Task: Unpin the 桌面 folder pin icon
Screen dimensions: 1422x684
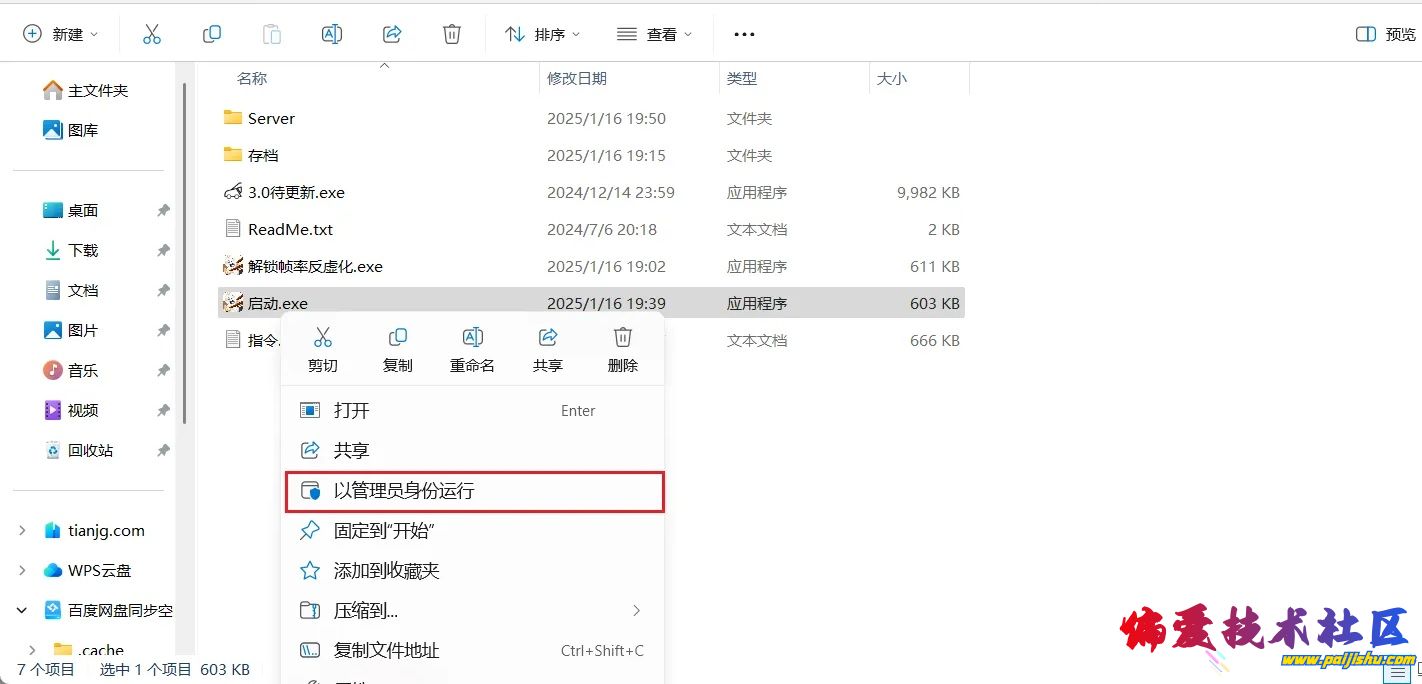Action: [163, 211]
